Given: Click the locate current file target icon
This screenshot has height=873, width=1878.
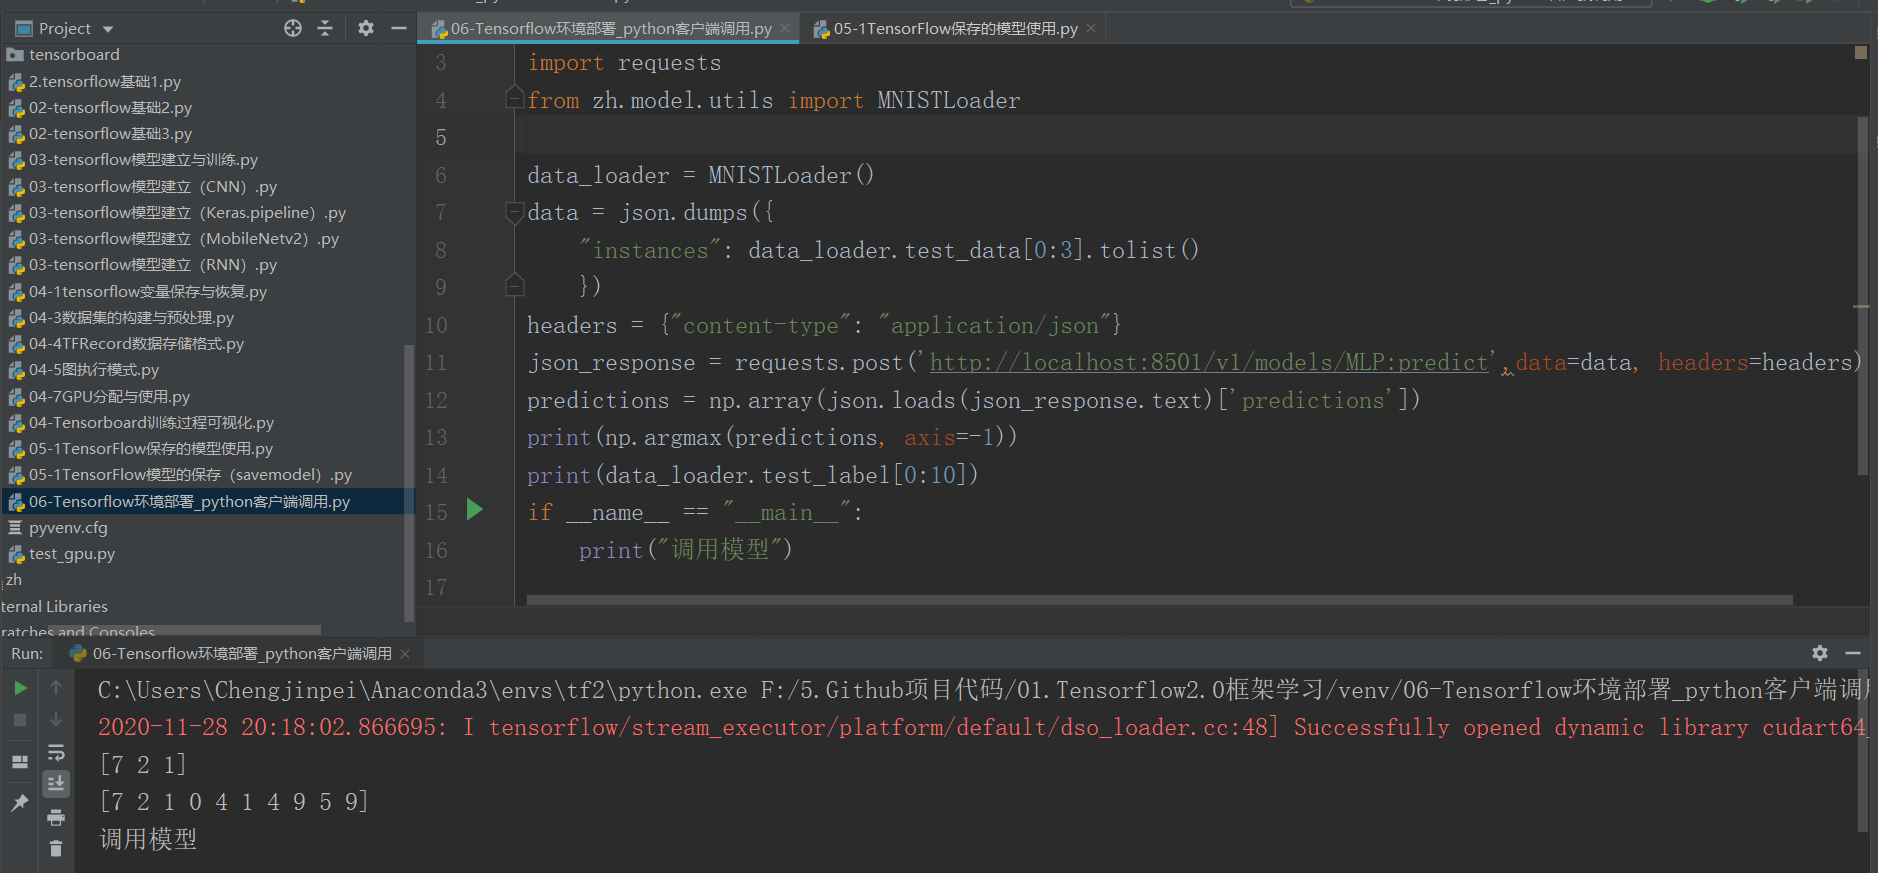Looking at the screenshot, I should click(x=292, y=28).
